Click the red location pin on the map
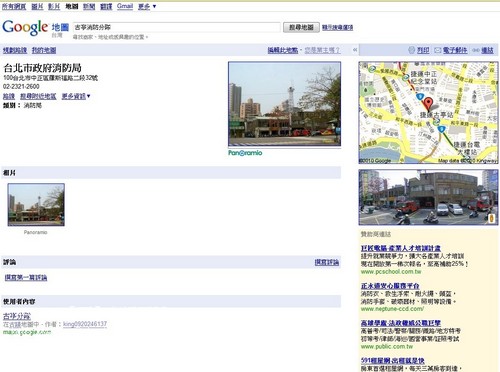 [428, 104]
